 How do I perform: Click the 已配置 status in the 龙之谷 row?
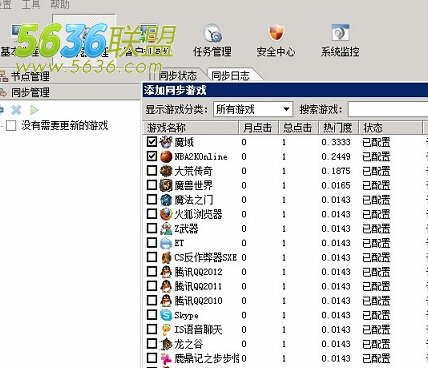(376, 344)
